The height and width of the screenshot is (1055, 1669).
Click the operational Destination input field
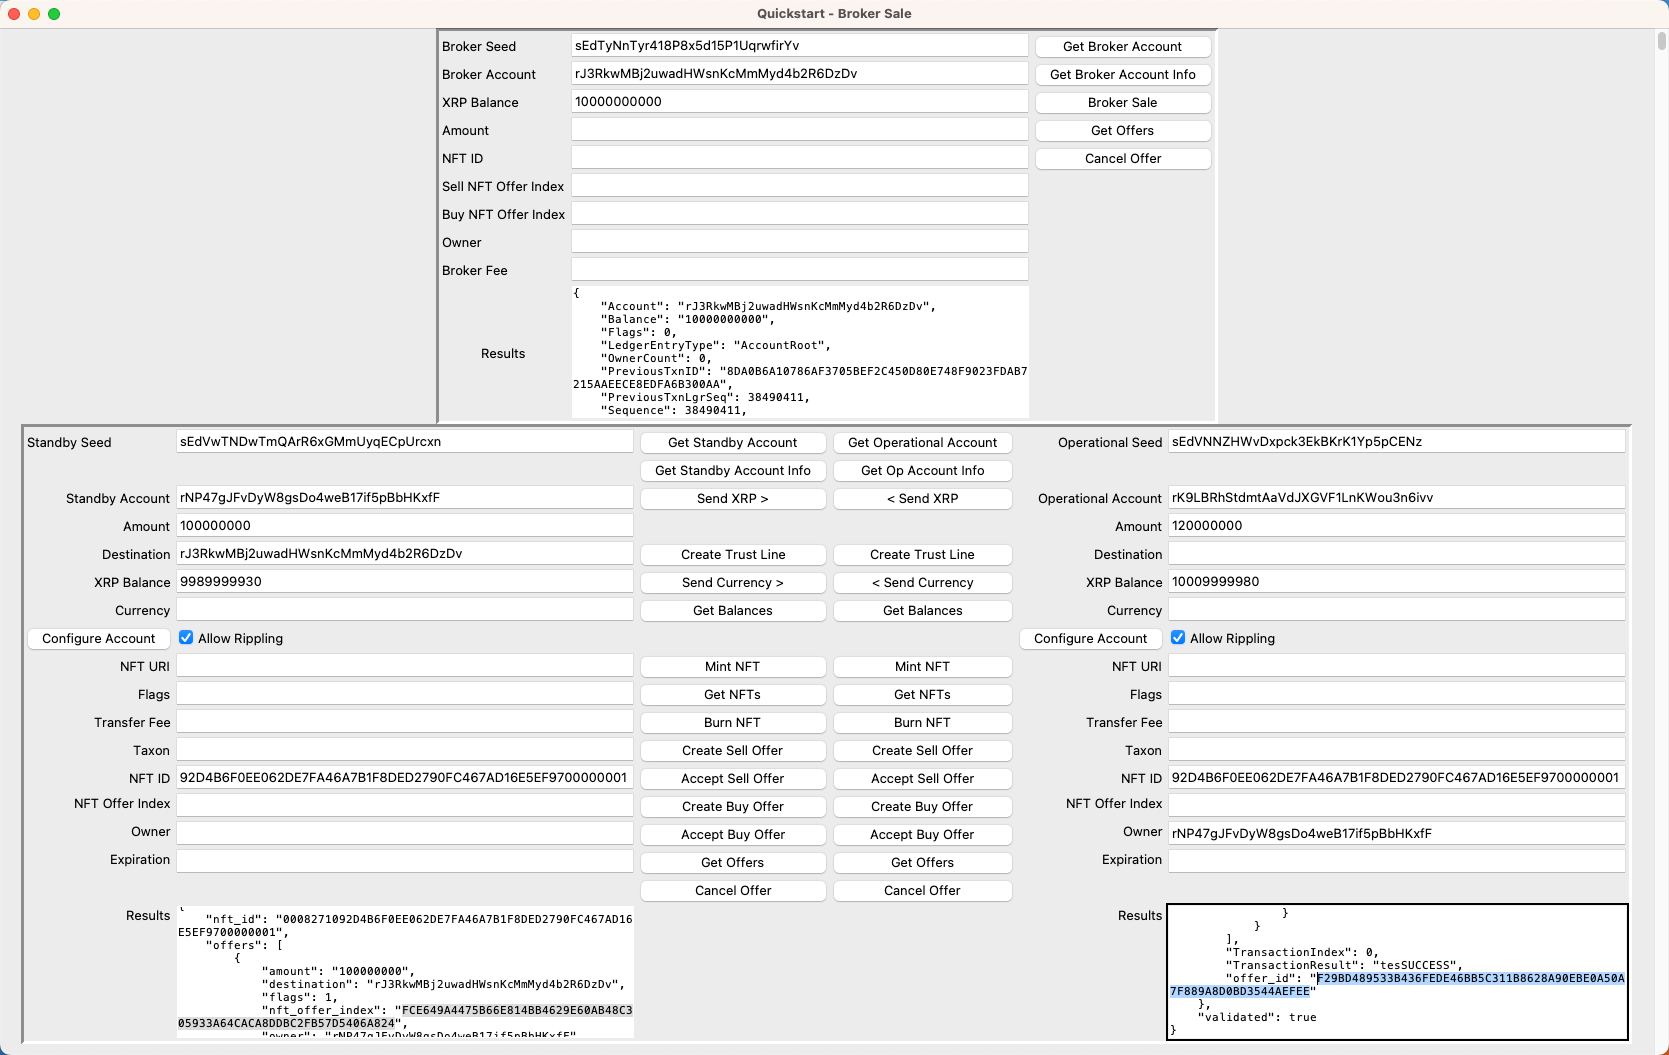tap(1396, 554)
